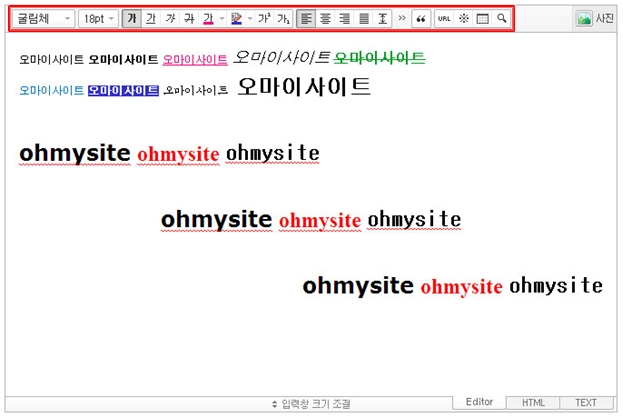
Task: Apply superscript formatting
Action: point(264,19)
